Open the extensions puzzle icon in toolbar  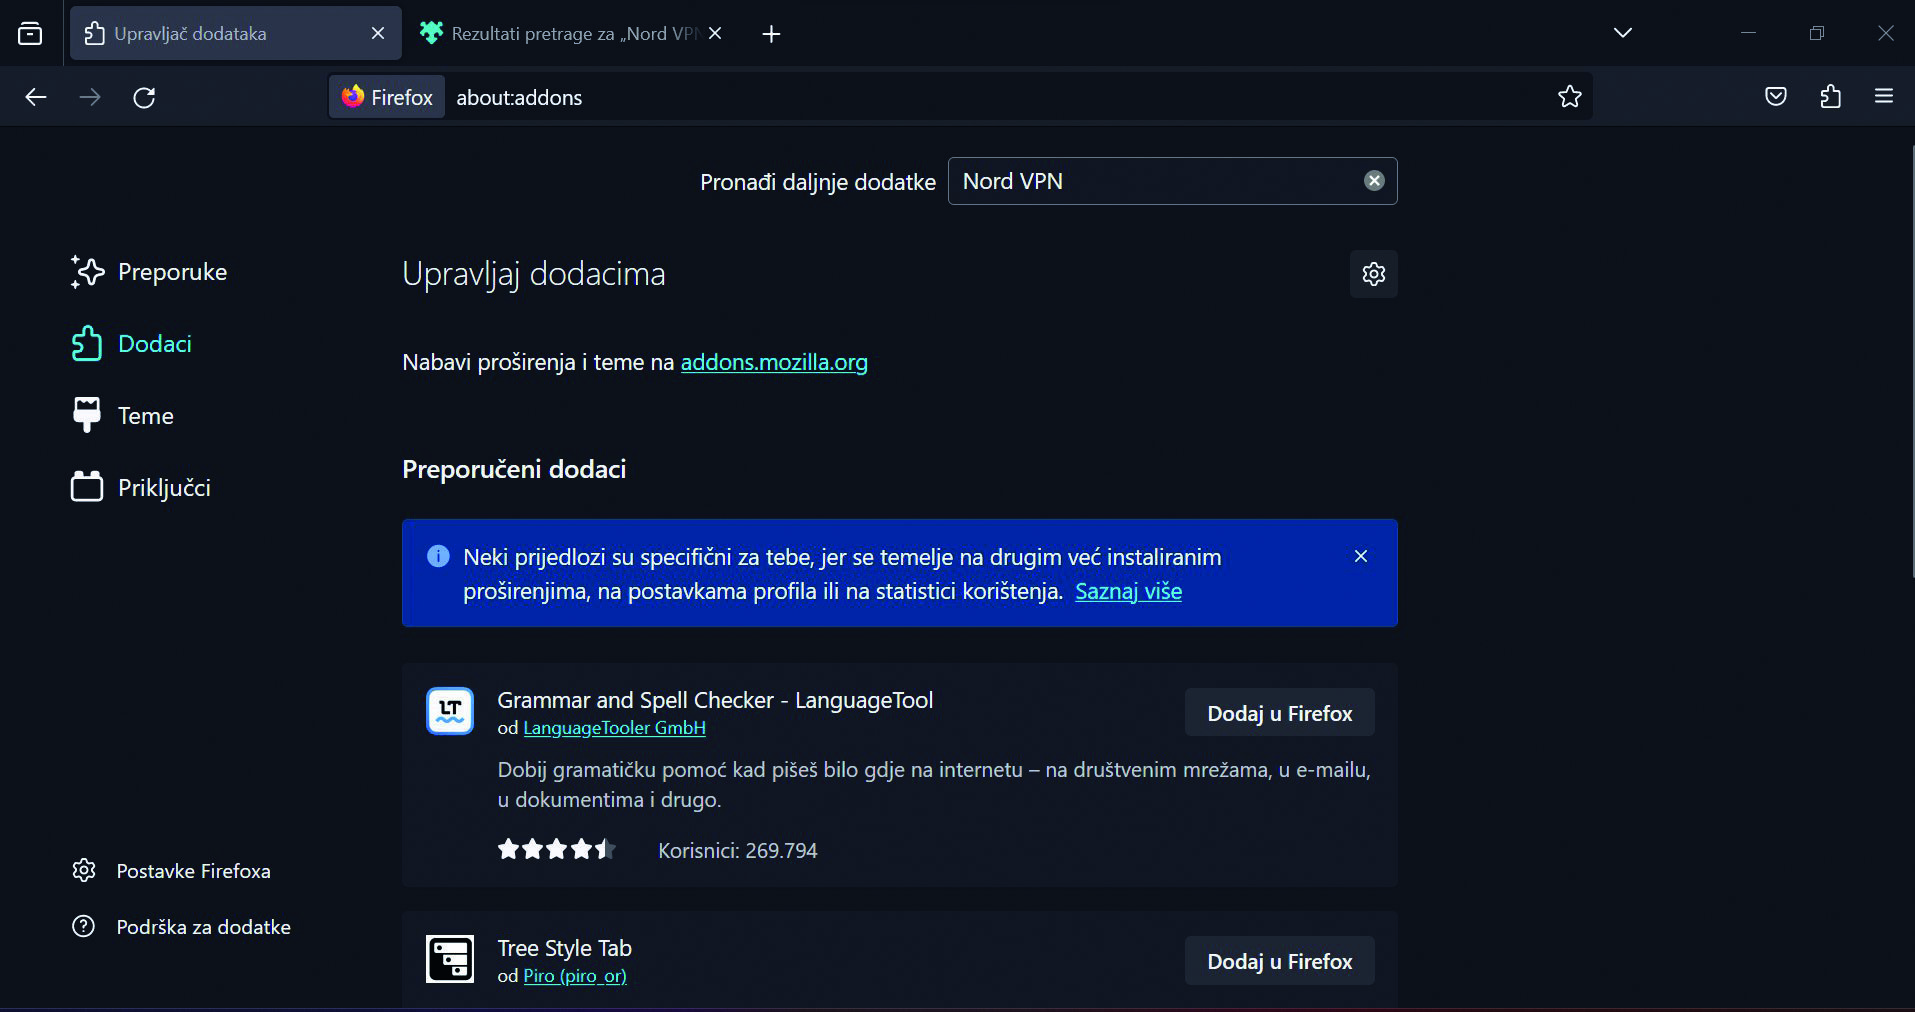point(1830,97)
